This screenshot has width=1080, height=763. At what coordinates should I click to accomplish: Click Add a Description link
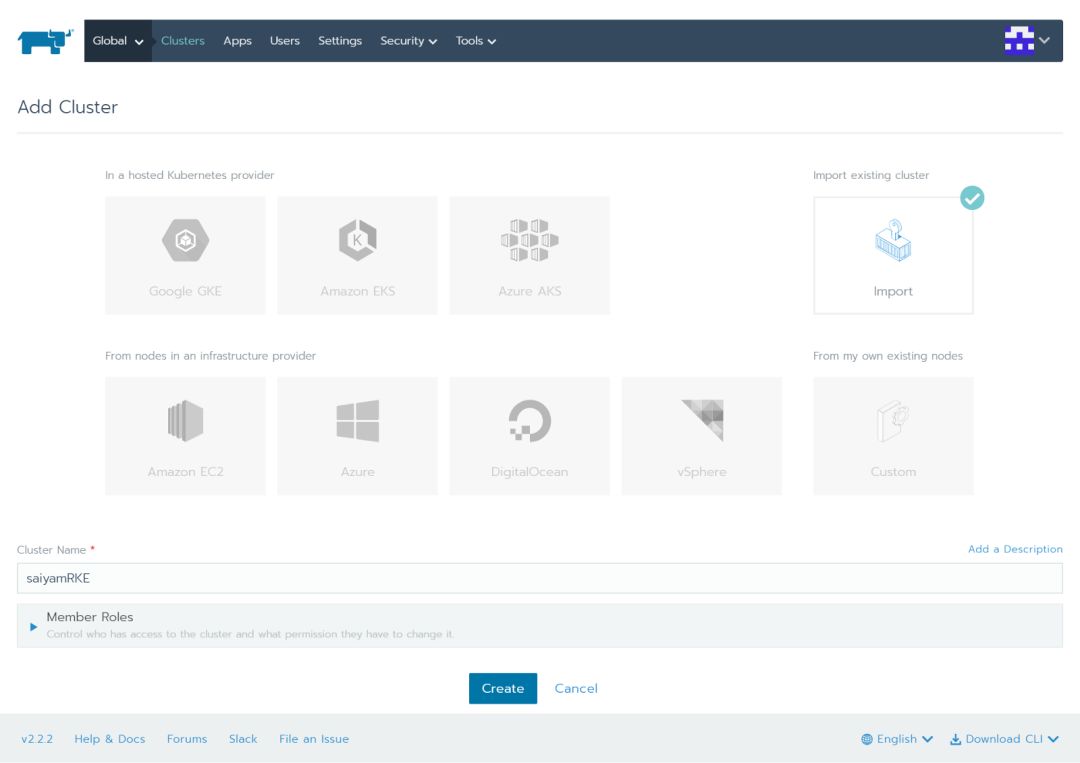tap(1015, 549)
